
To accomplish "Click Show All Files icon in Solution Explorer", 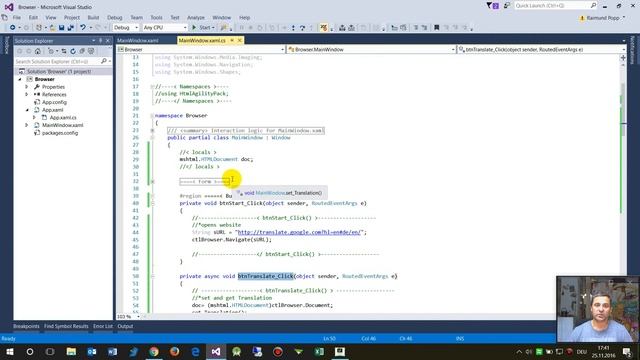I will tap(91, 51).
